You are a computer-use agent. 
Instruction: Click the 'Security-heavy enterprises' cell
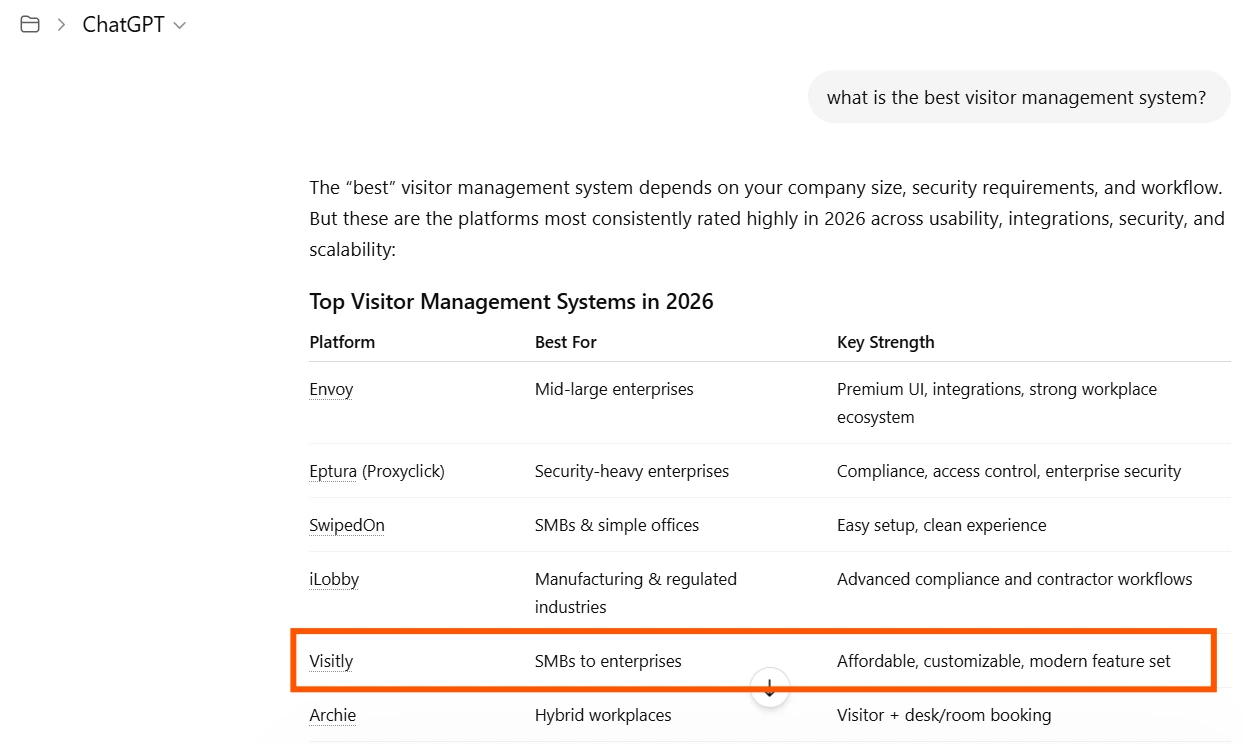[x=632, y=471]
